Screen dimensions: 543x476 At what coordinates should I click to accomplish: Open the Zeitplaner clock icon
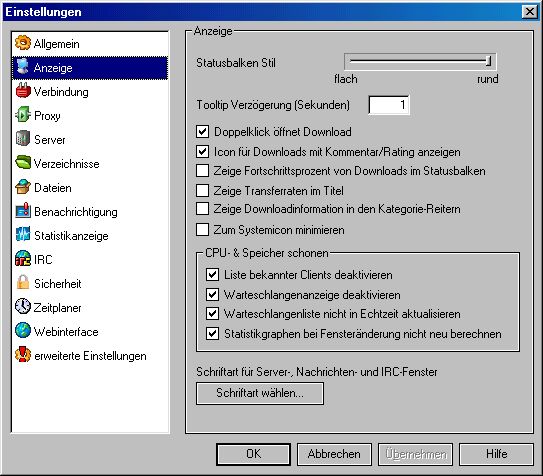click(x=23, y=307)
